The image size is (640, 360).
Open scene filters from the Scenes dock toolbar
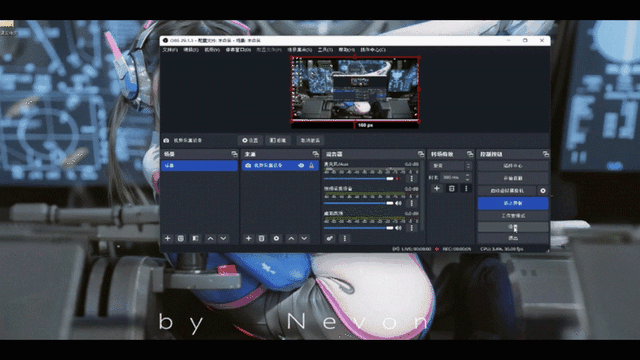tap(195, 238)
